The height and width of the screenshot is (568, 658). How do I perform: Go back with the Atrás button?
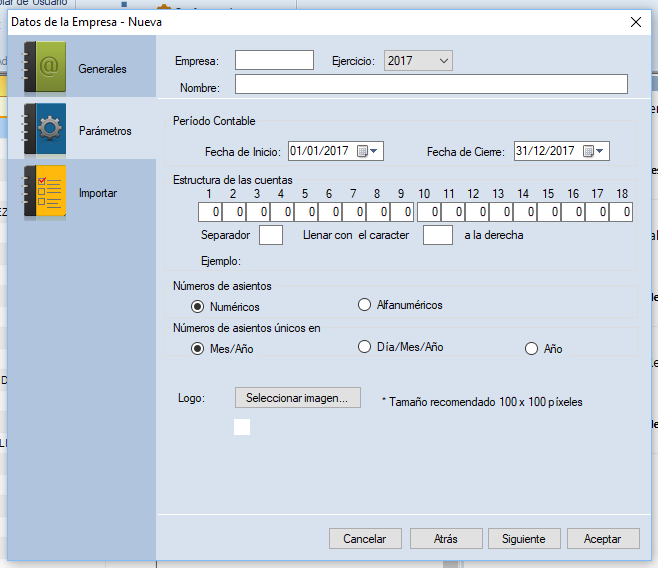(x=446, y=539)
